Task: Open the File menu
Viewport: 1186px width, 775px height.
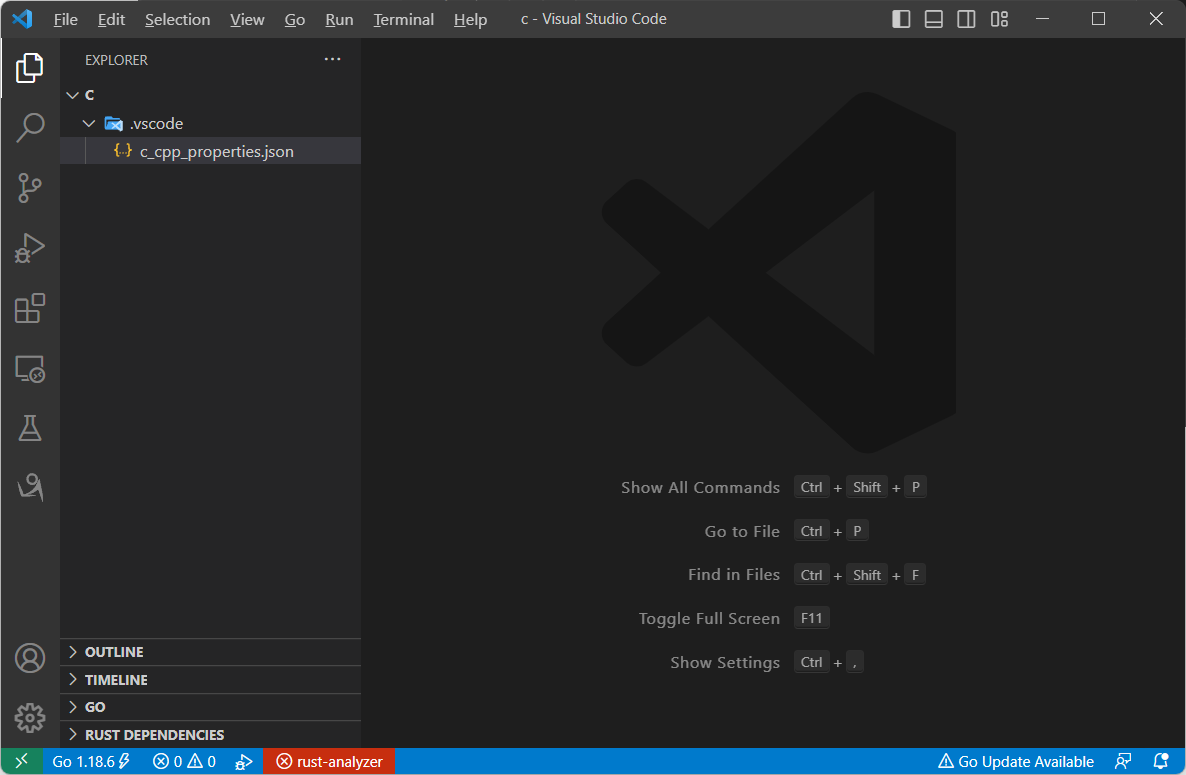Action: click(66, 20)
